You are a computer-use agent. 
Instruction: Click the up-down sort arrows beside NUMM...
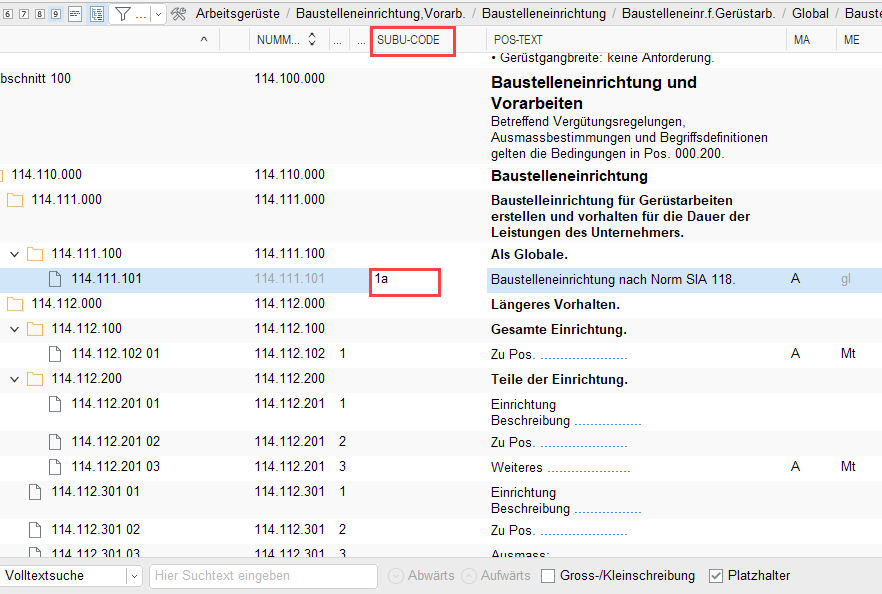pos(312,39)
